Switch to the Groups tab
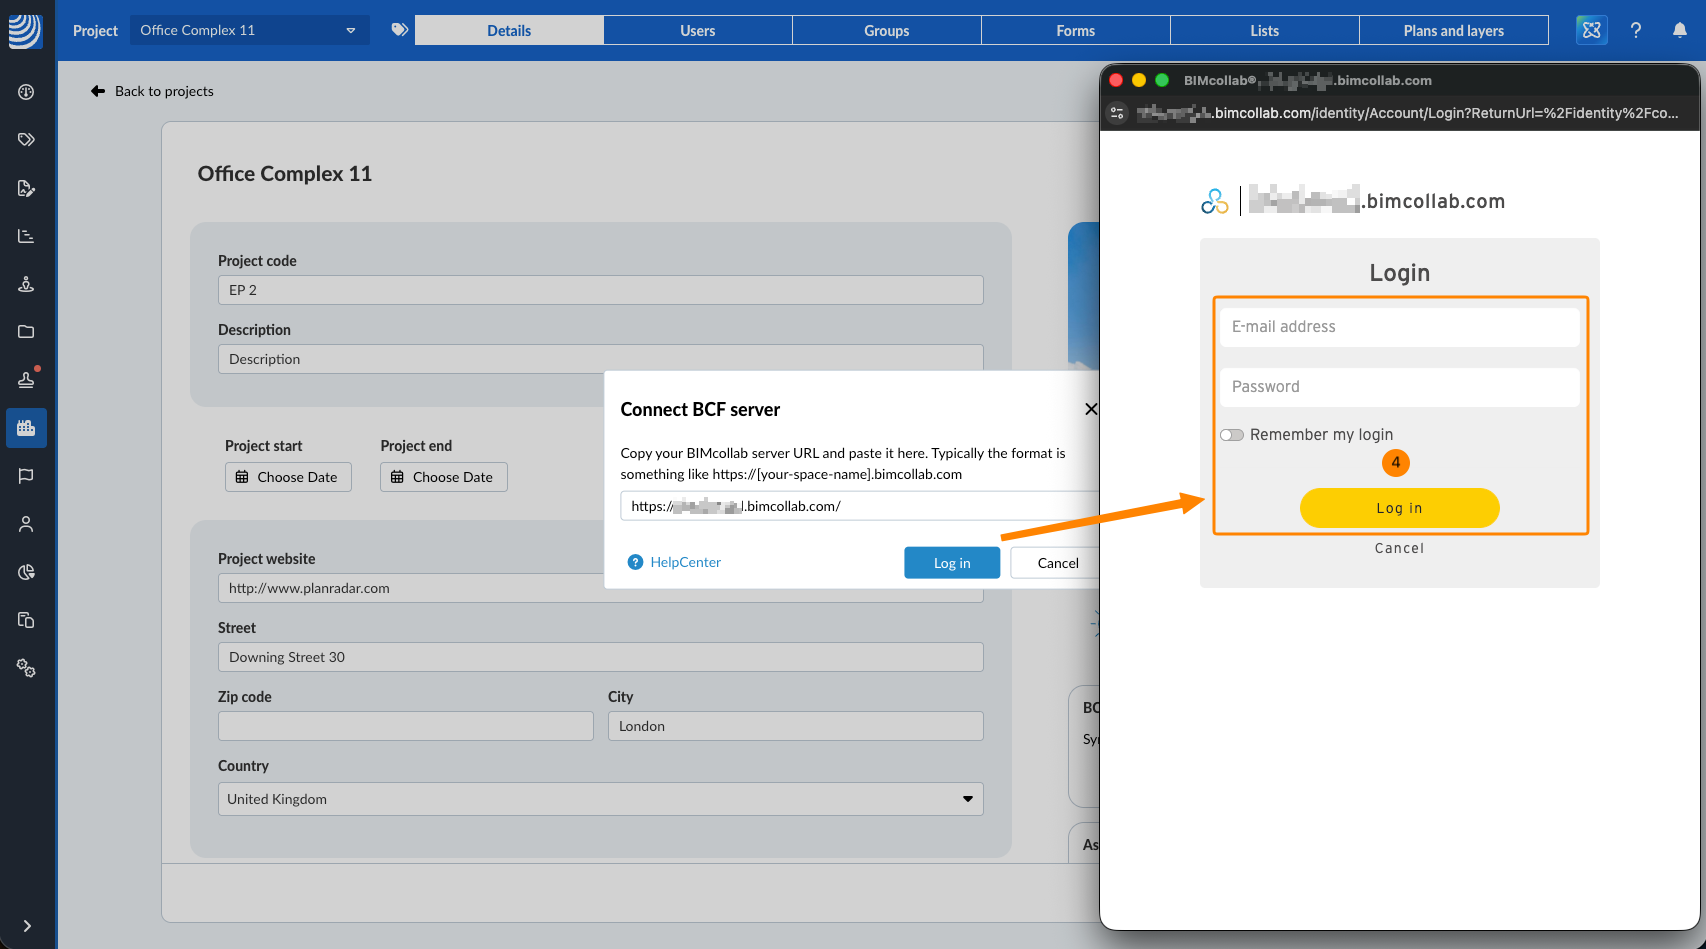Screen dimensions: 1706x949 pyautogui.click(x=887, y=30)
